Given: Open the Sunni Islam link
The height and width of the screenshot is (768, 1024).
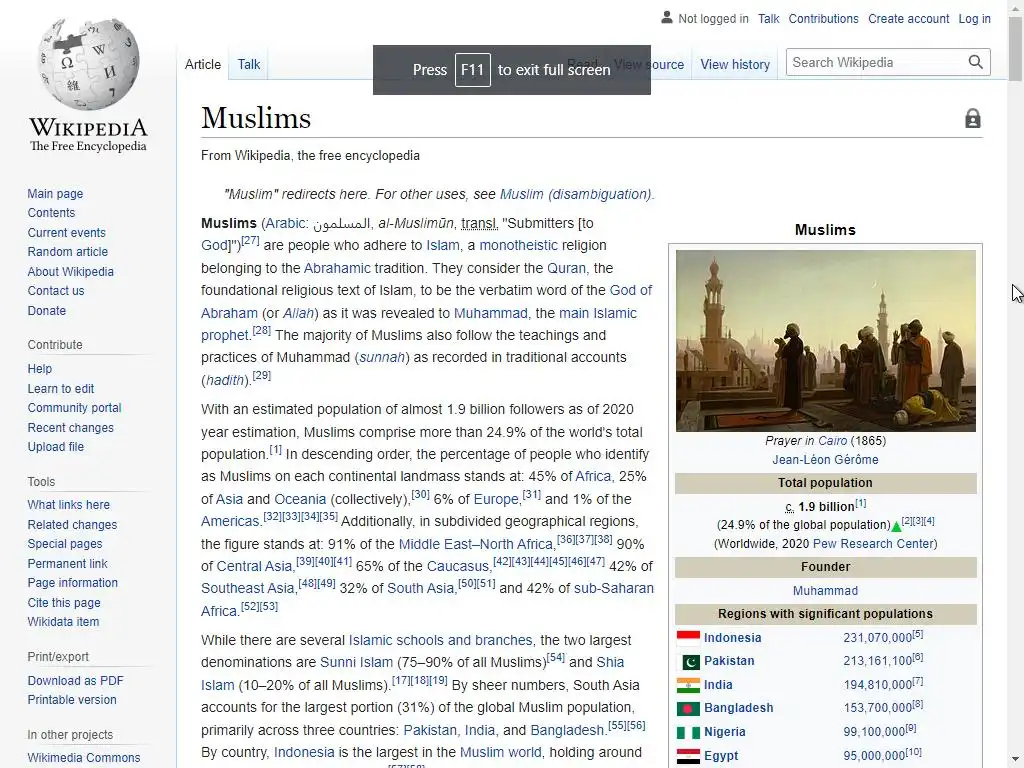Looking at the screenshot, I should [x=356, y=662].
